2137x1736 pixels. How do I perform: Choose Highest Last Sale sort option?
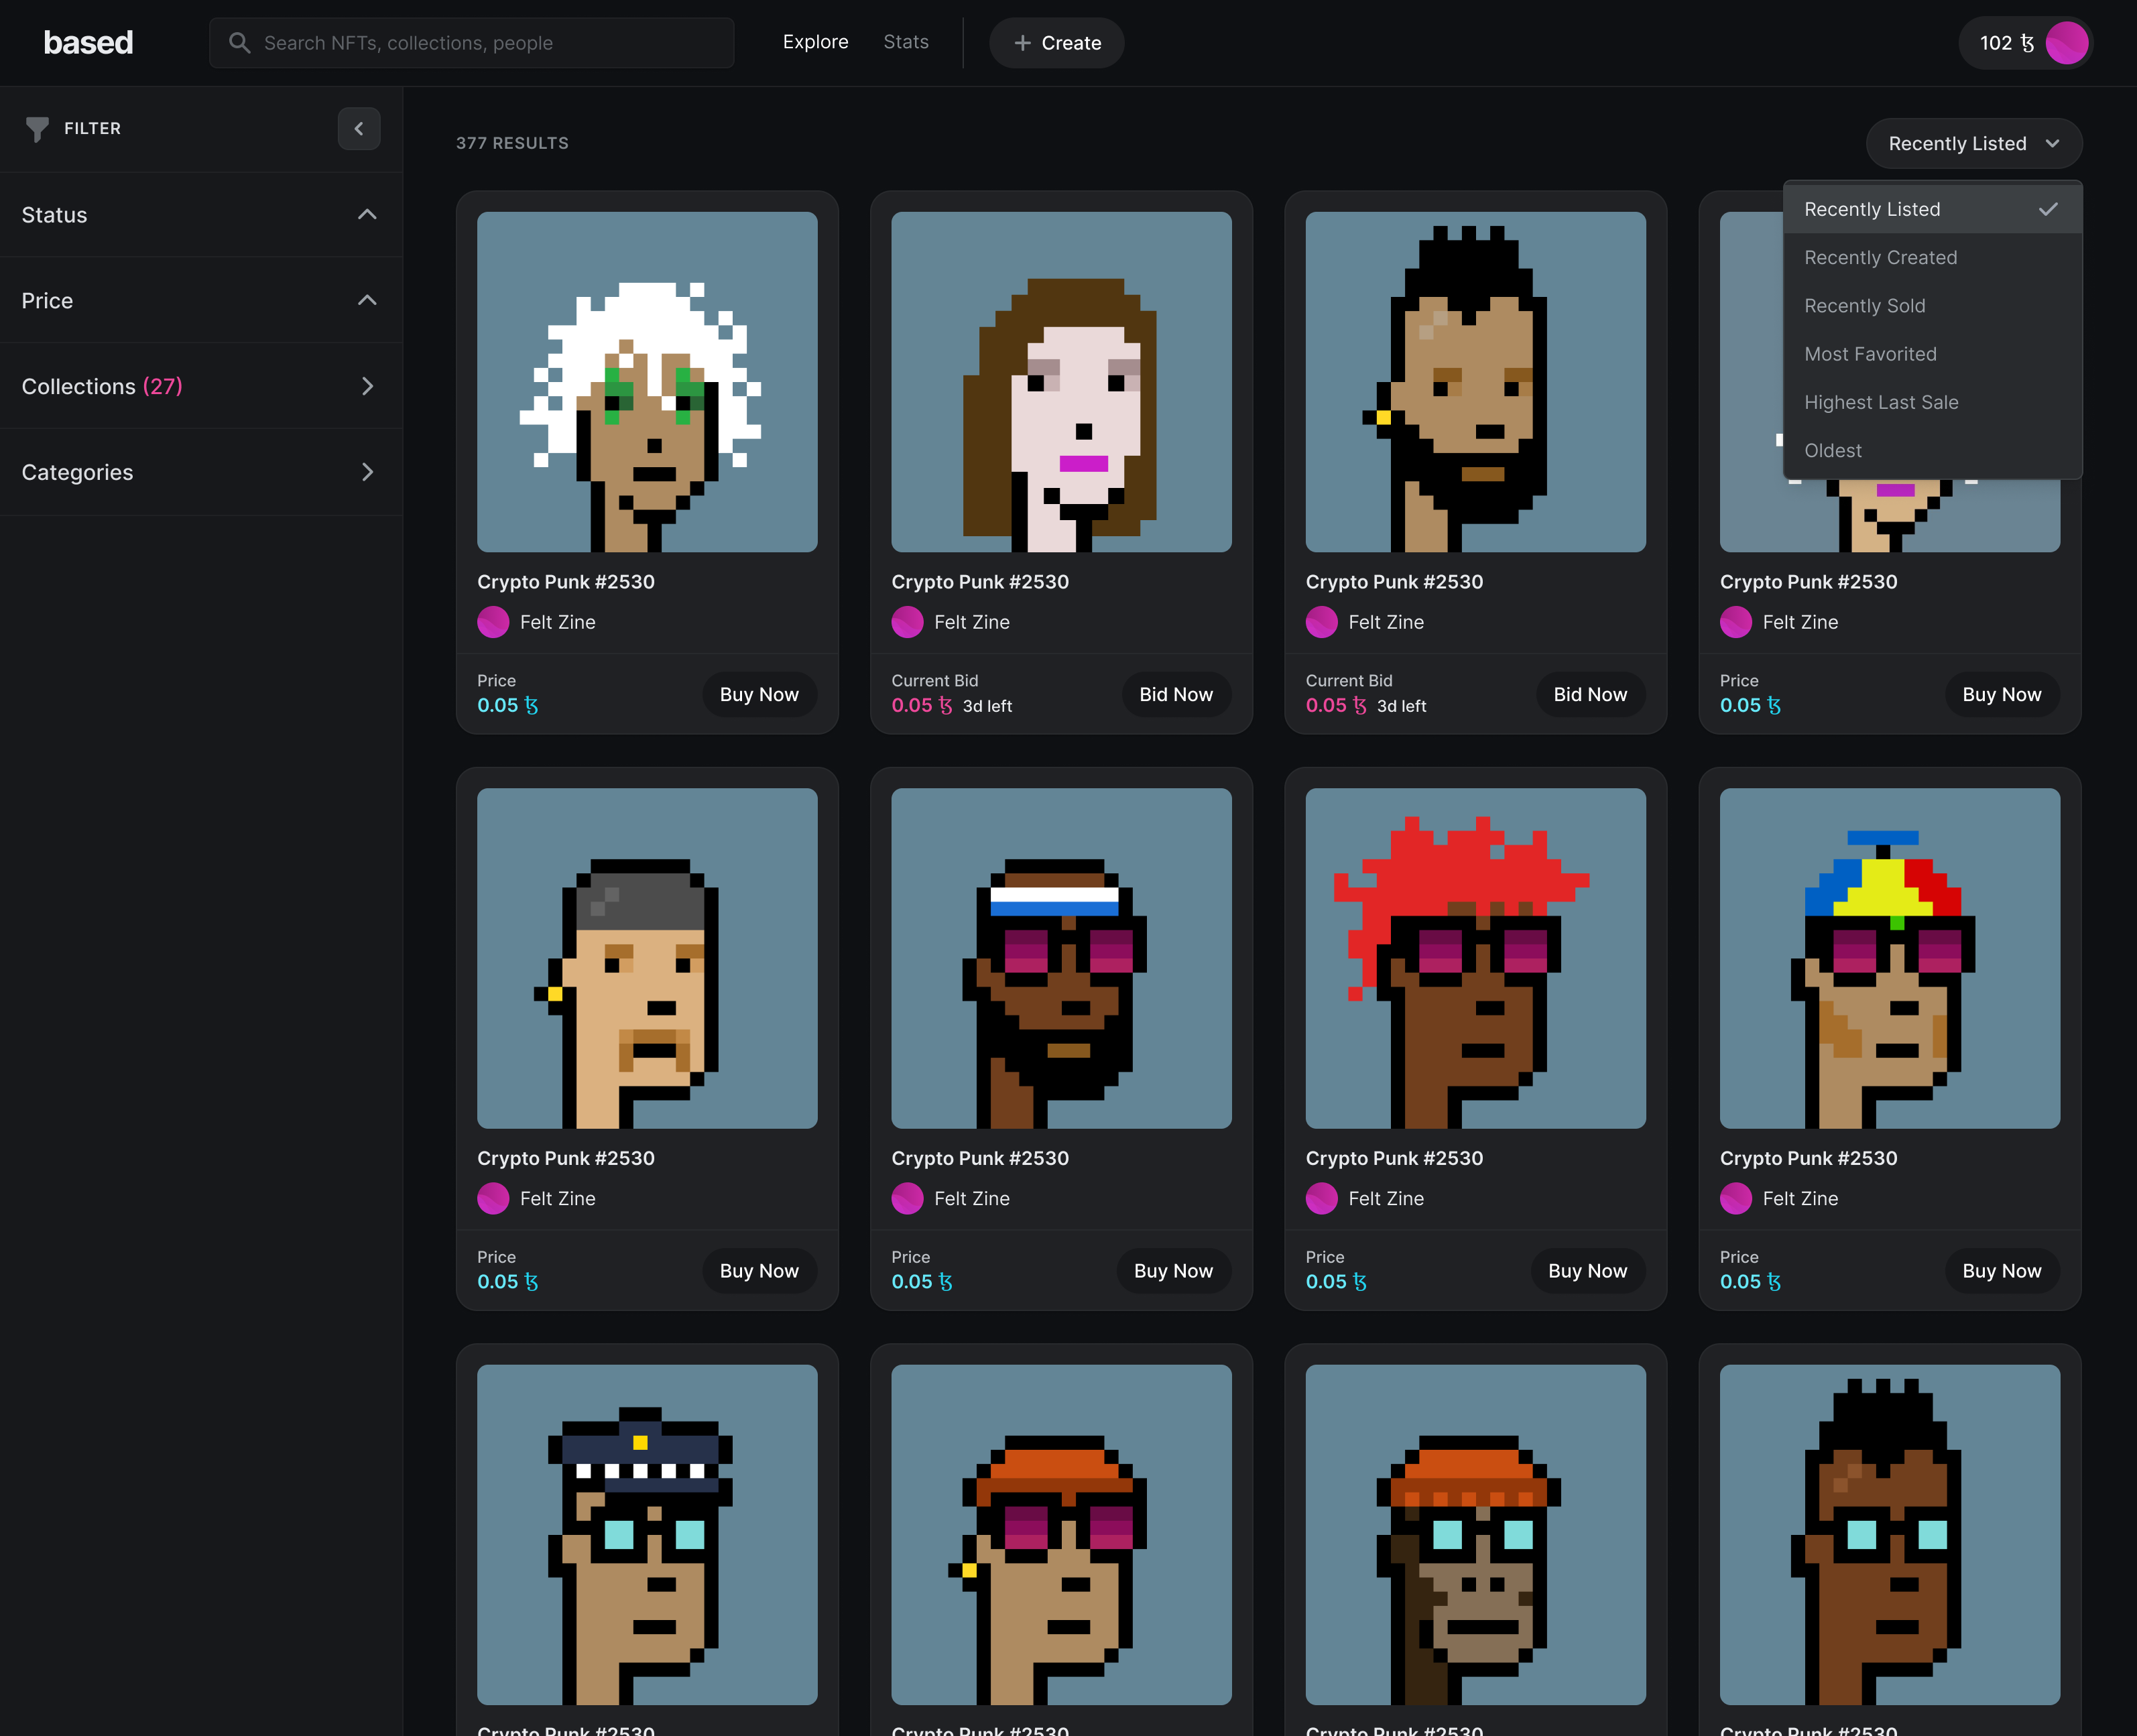pyautogui.click(x=1932, y=402)
